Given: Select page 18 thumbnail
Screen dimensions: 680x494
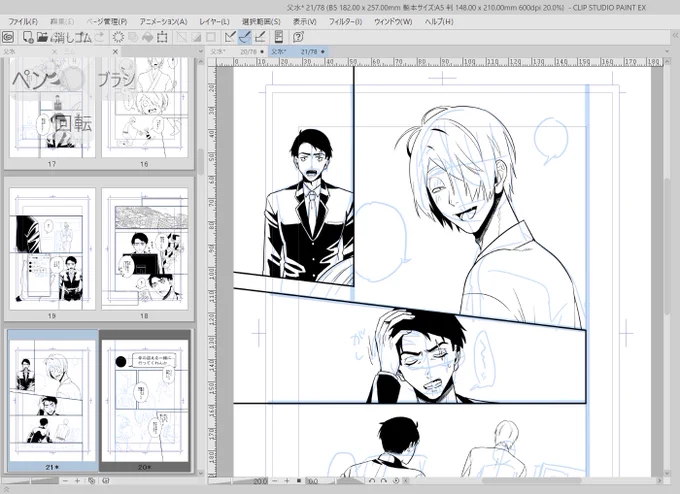Looking at the screenshot, I should [144, 249].
